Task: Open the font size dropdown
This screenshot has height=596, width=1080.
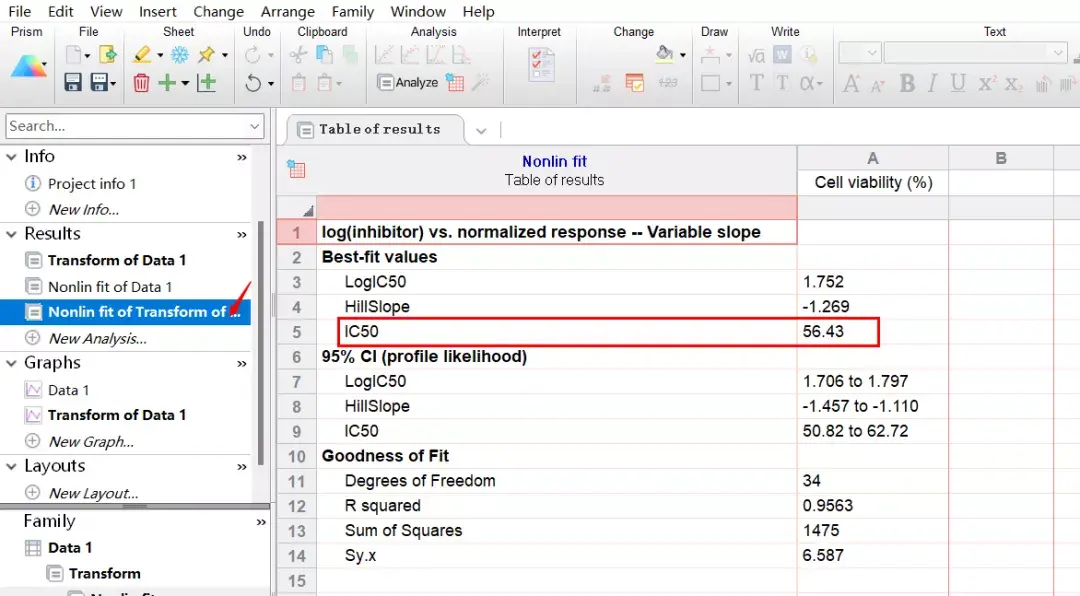Action: coord(871,53)
